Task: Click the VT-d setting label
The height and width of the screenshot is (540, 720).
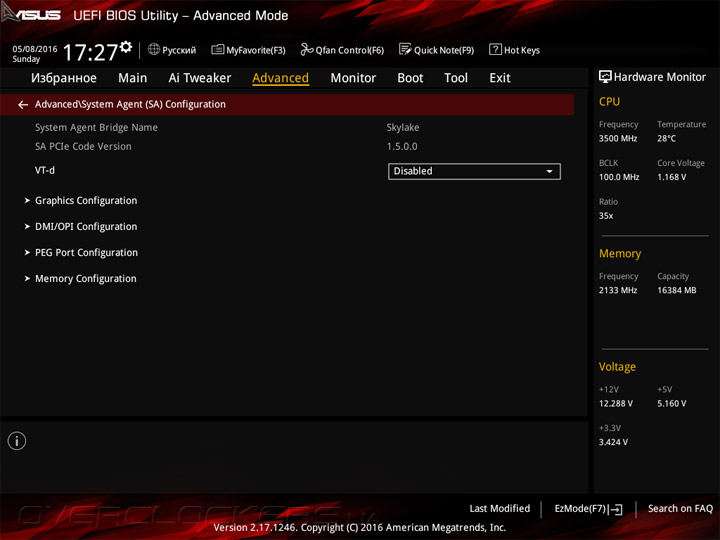Action: 45,170
